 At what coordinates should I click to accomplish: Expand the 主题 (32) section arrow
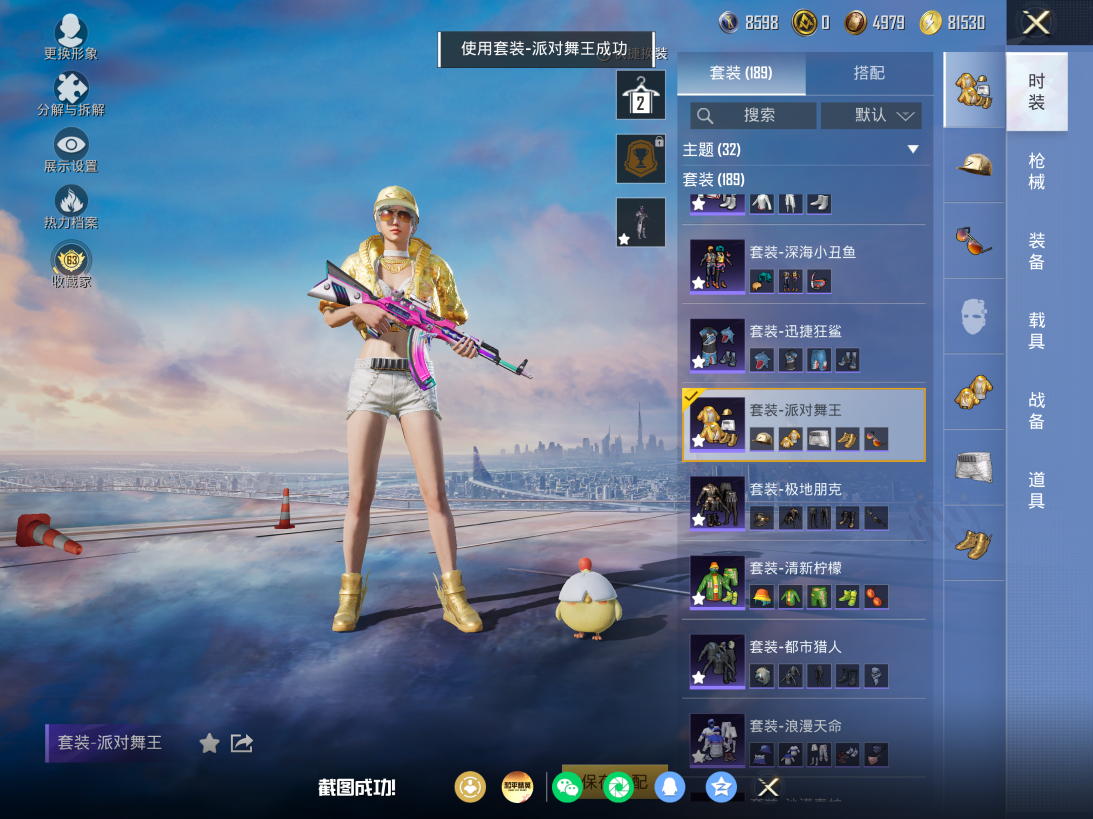[912, 149]
